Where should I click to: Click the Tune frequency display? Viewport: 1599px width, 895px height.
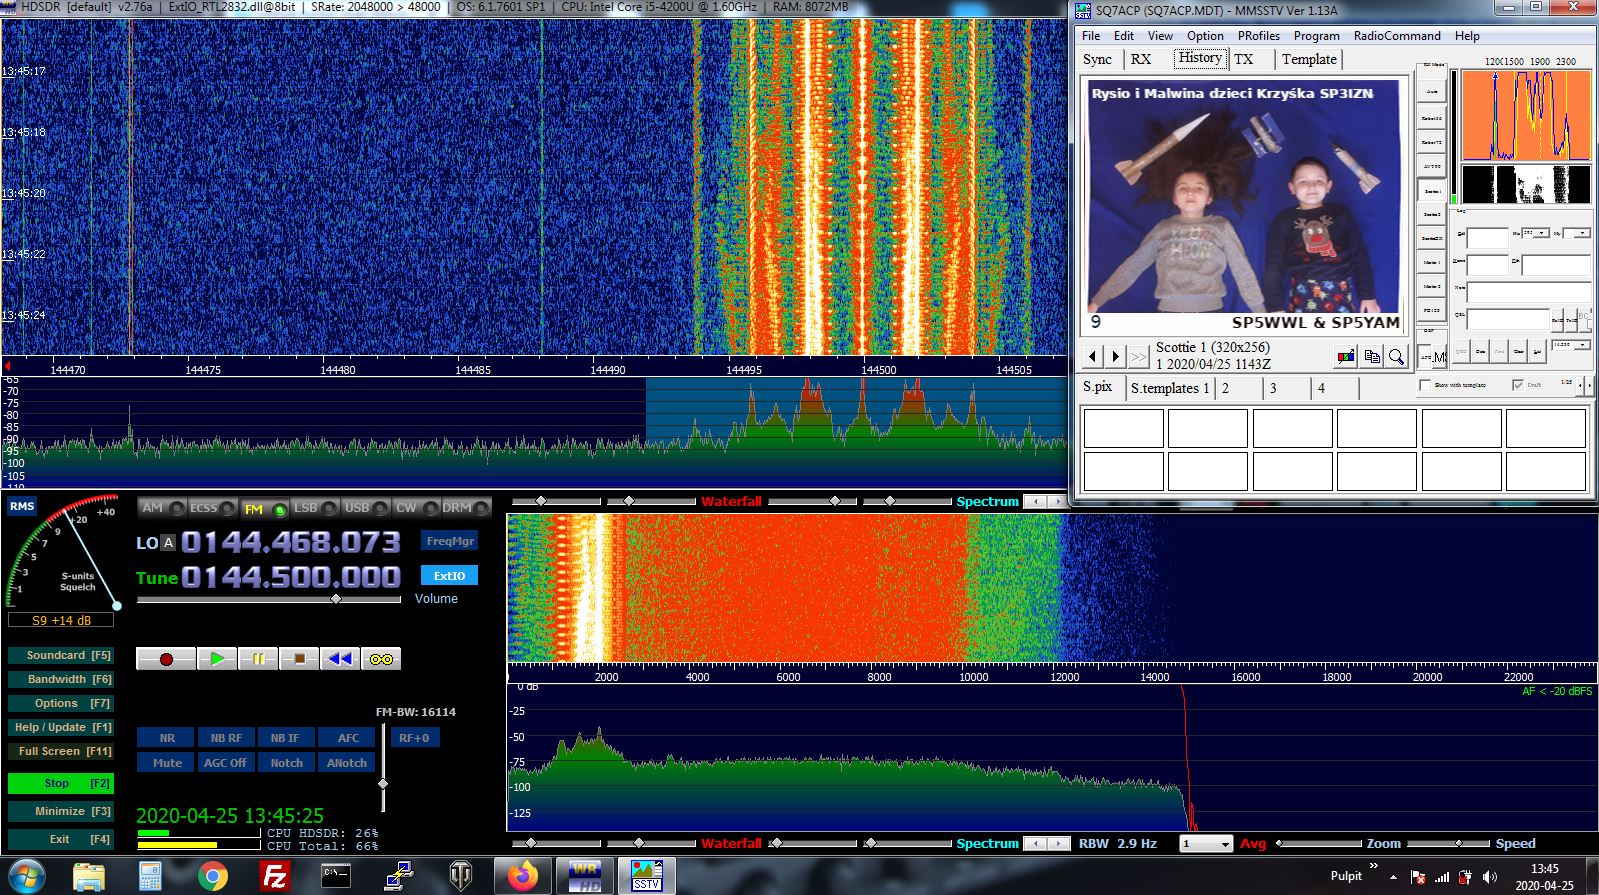[290, 578]
